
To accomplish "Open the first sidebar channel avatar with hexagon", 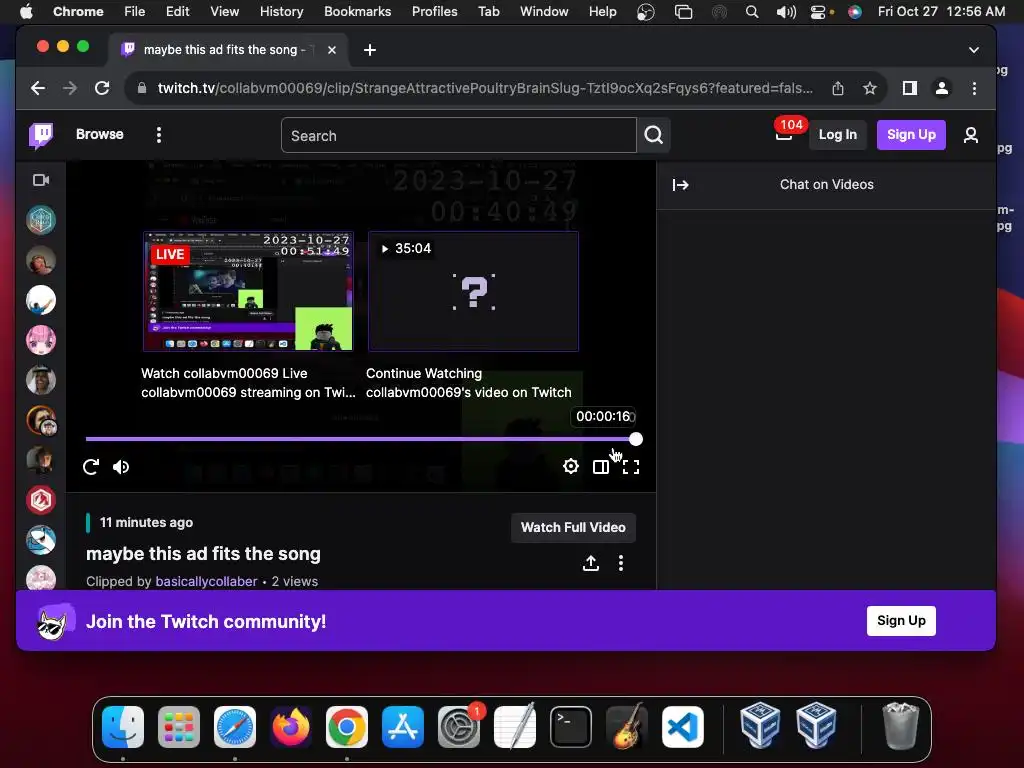I will pyautogui.click(x=41, y=220).
